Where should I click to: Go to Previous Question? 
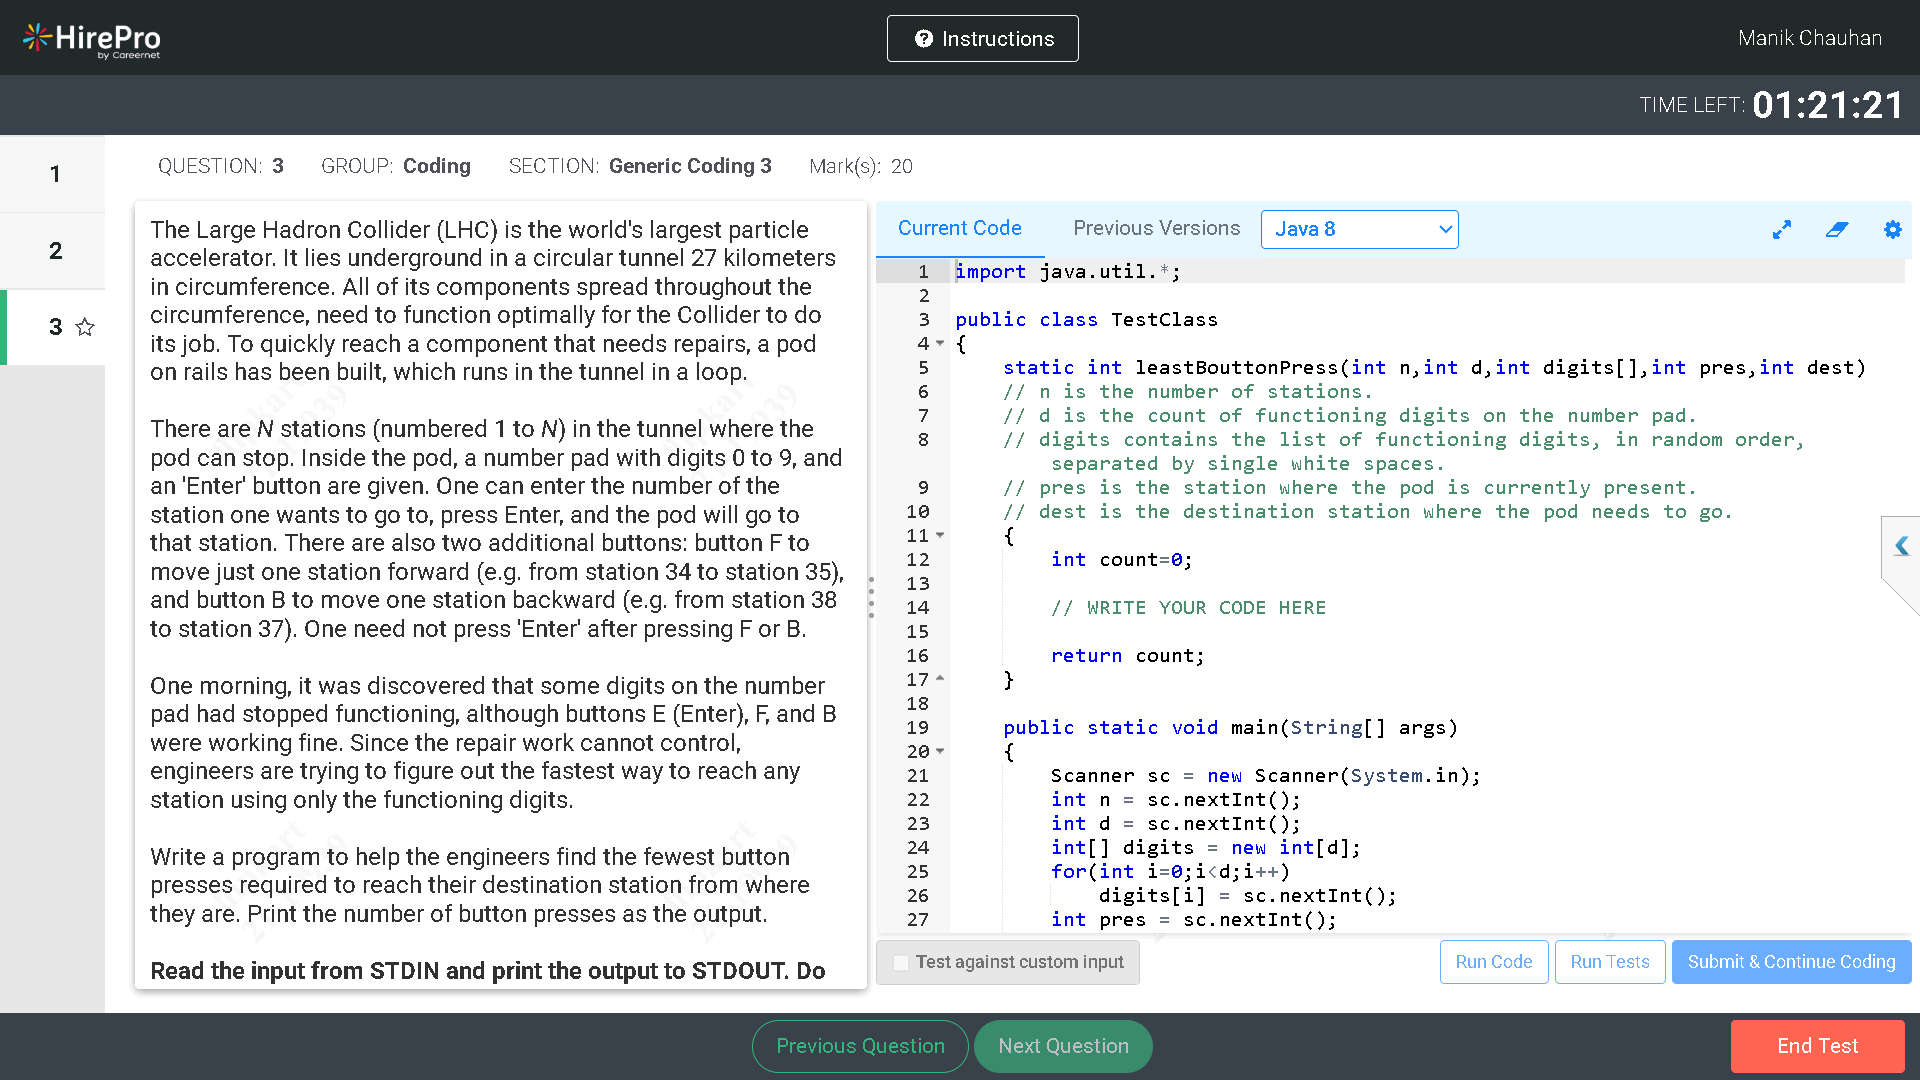(860, 1046)
